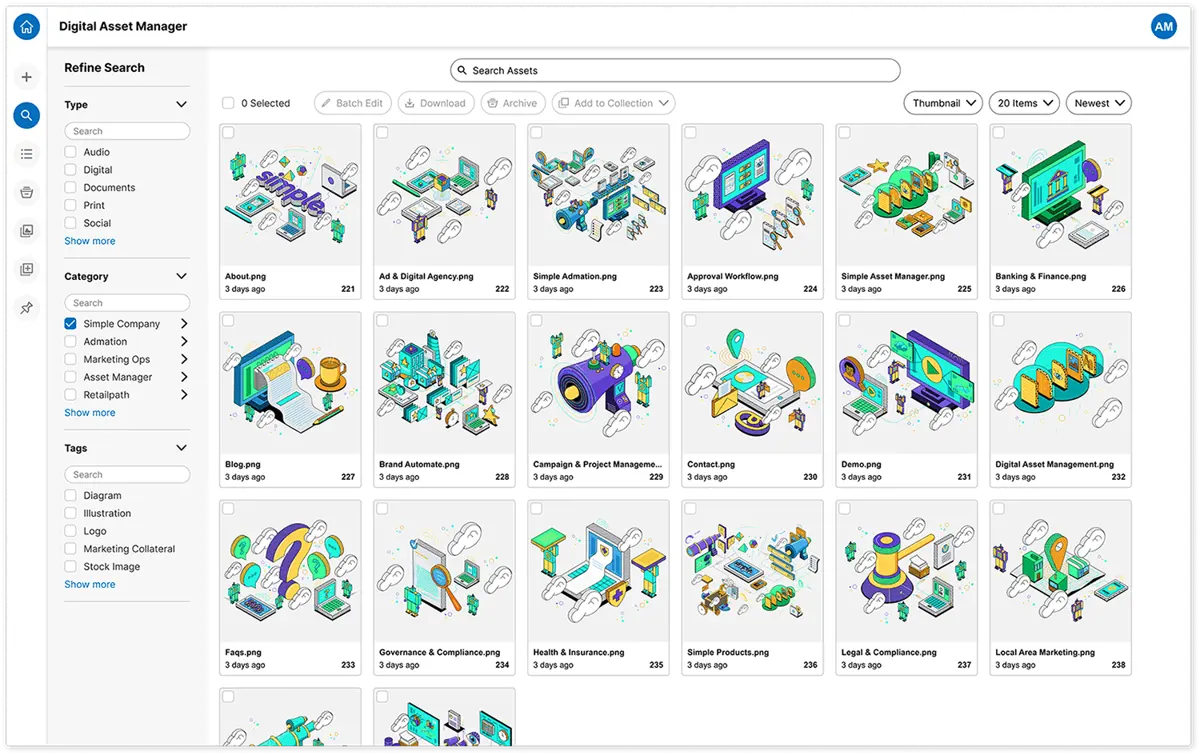This screenshot has width=1200, height=755.
Task: Open the Legal & Compliance.png thumbnail
Action: pyautogui.click(x=906, y=571)
